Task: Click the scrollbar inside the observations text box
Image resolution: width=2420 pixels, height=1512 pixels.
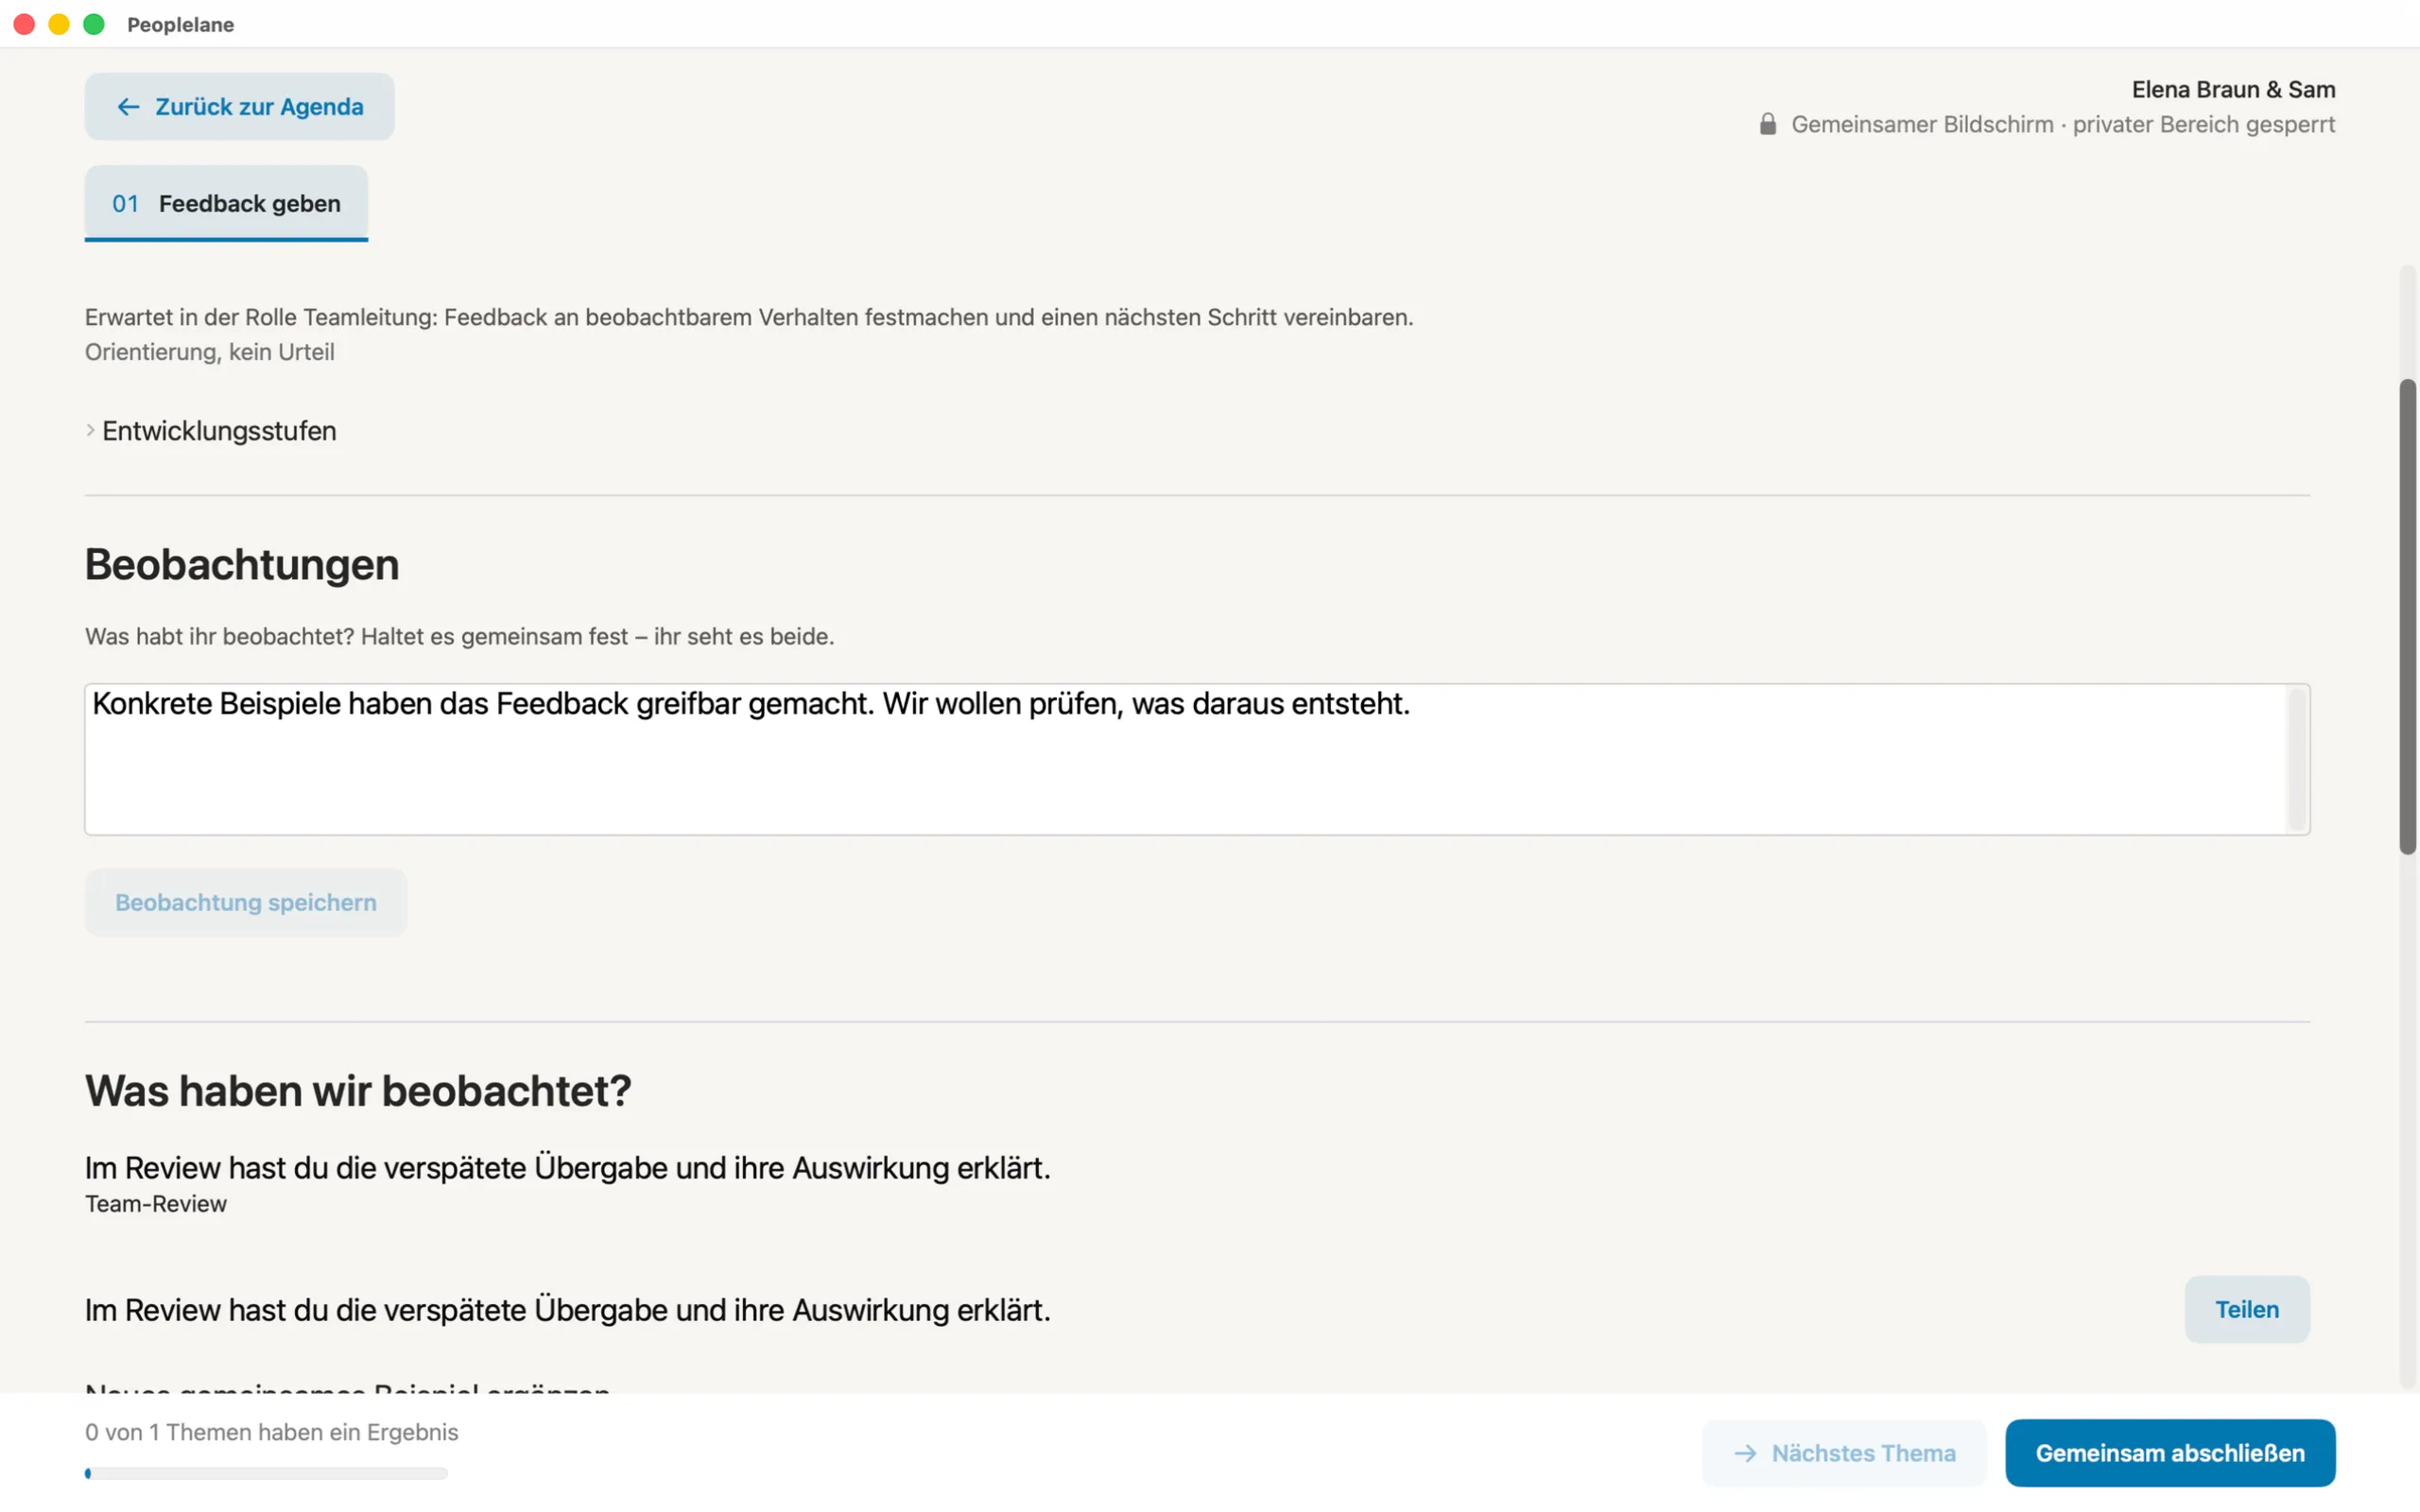Action: pyautogui.click(x=2297, y=760)
